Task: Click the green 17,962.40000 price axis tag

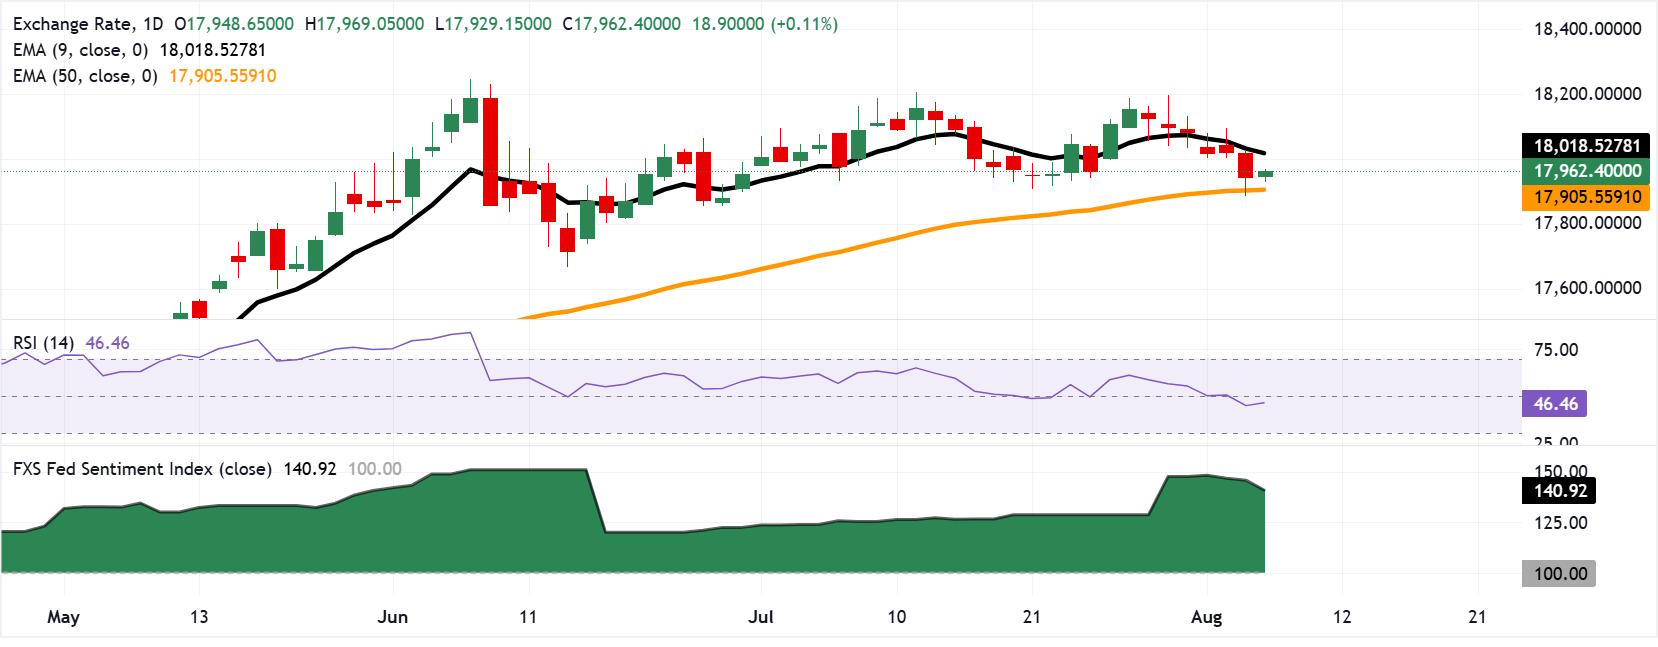Action: (1586, 171)
